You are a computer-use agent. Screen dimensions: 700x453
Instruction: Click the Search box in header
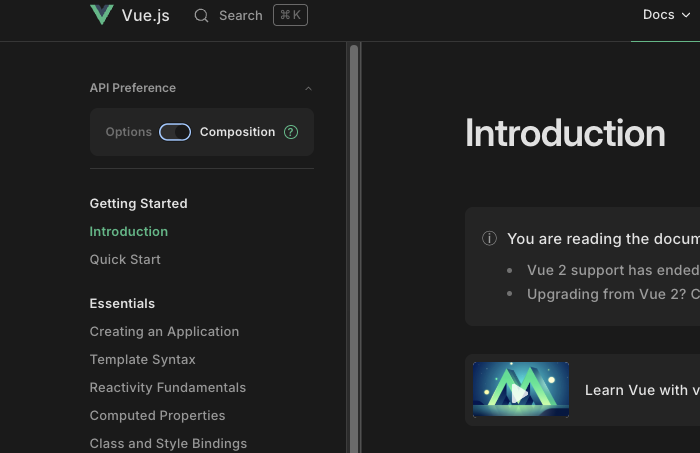251,16
